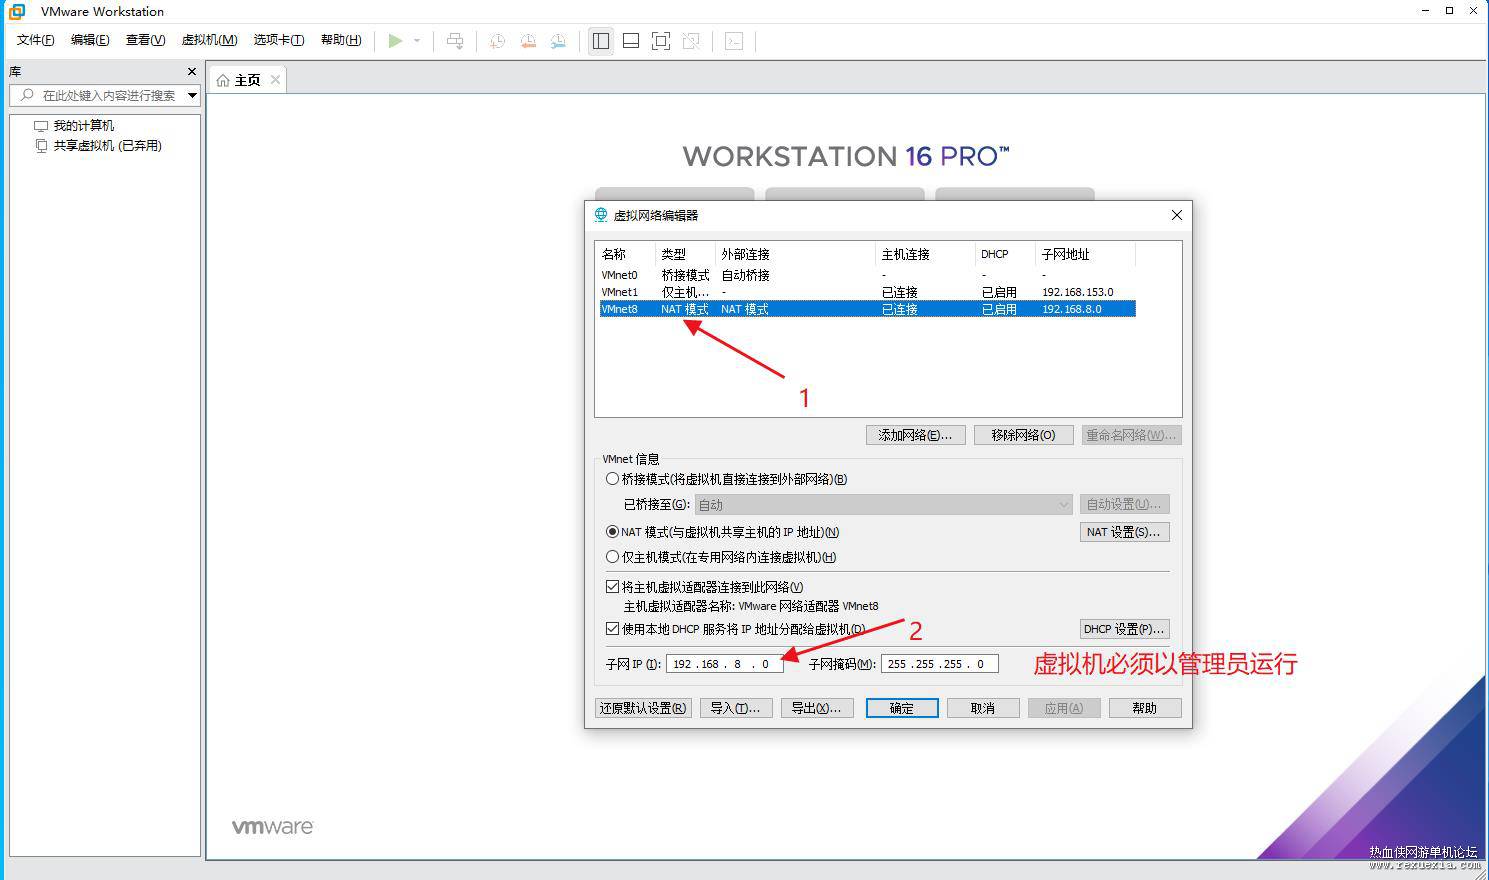Click the 还原默认设置(R) button
Viewport: 1489px width, 880px height.
(643, 708)
